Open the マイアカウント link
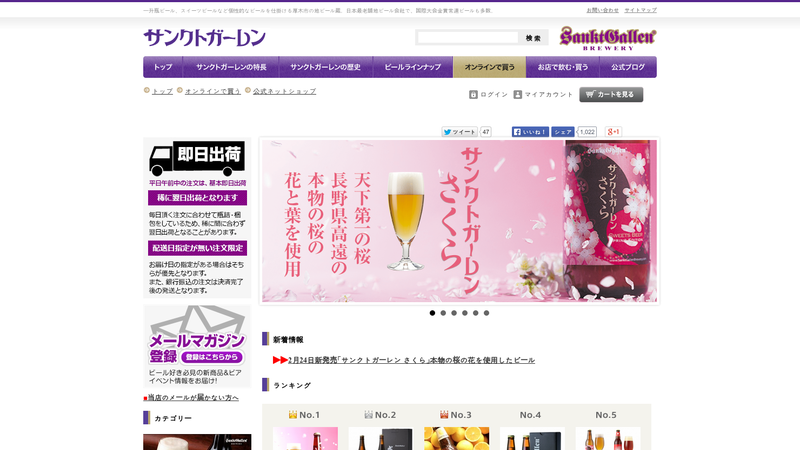The height and width of the screenshot is (450, 800). pyautogui.click(x=549, y=94)
